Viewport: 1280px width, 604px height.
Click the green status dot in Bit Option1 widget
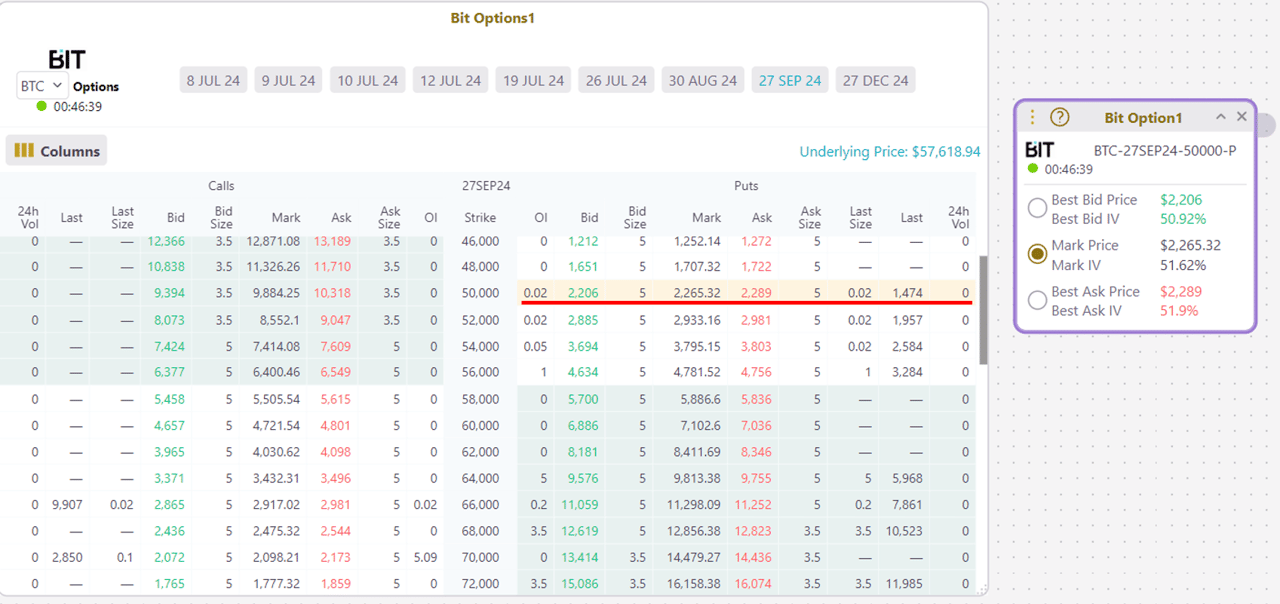point(1033,169)
